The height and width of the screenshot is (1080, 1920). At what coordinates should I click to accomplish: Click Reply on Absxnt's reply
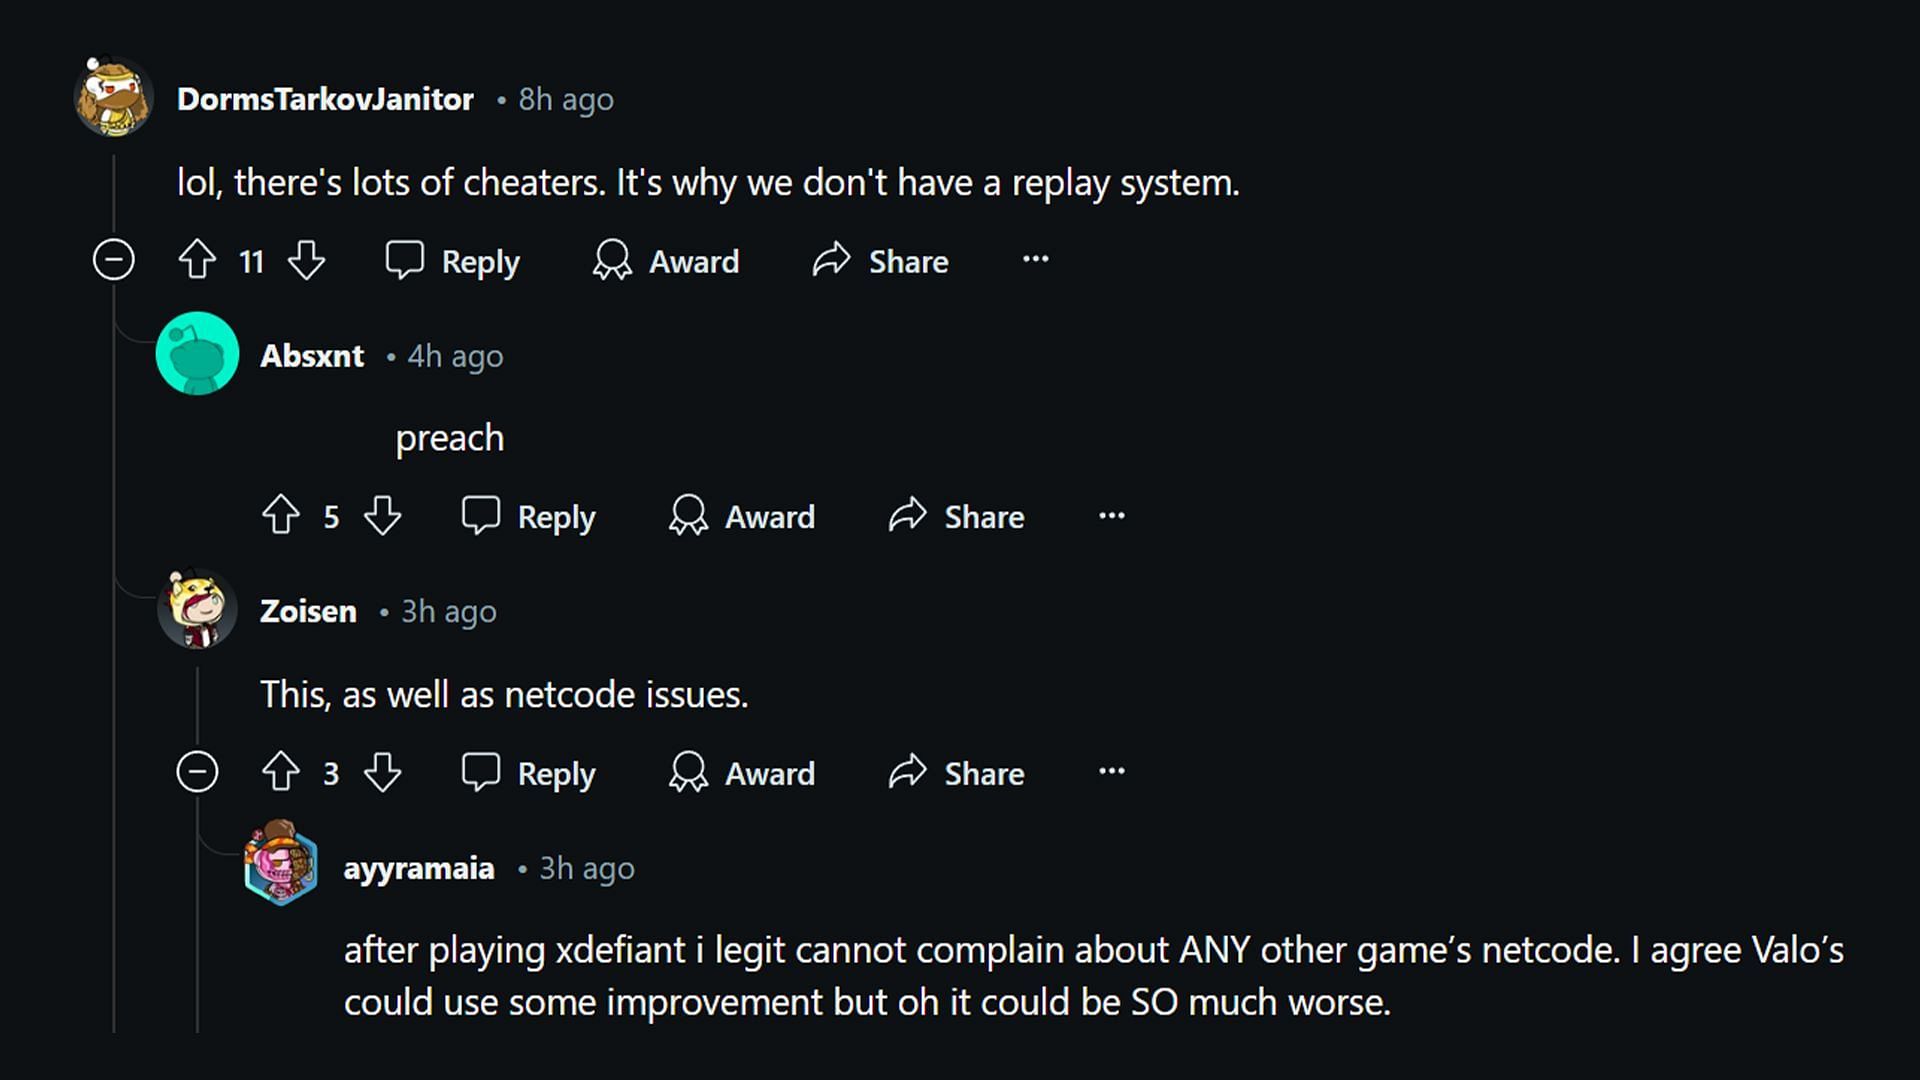527,516
